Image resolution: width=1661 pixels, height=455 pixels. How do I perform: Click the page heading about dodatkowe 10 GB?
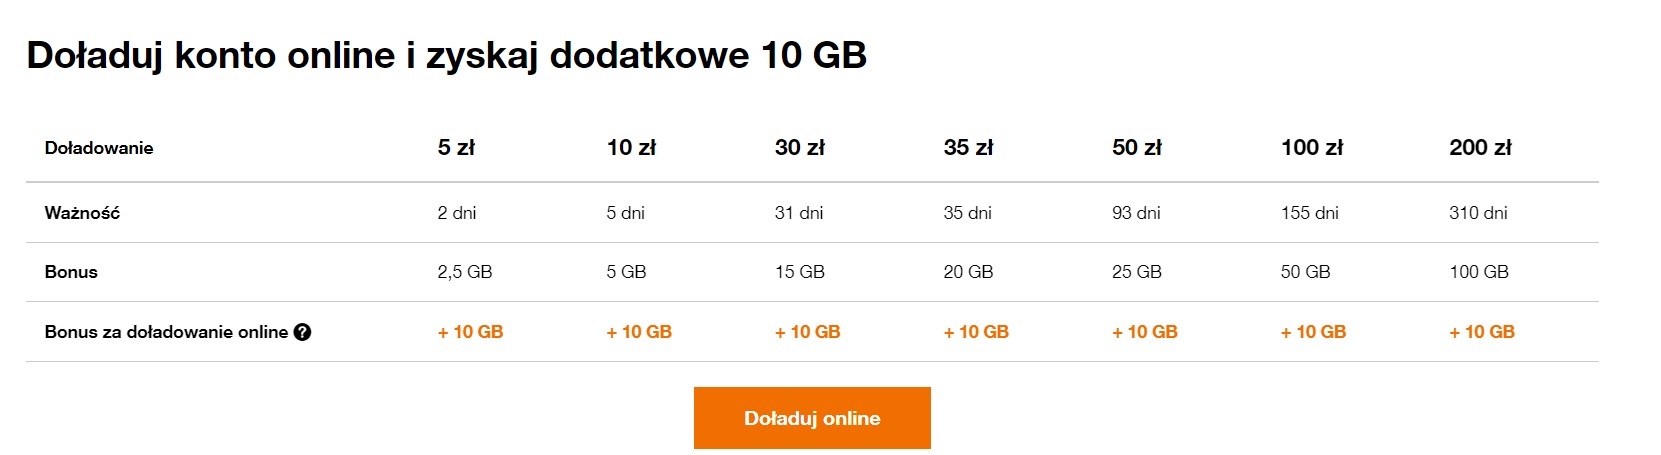tap(446, 55)
